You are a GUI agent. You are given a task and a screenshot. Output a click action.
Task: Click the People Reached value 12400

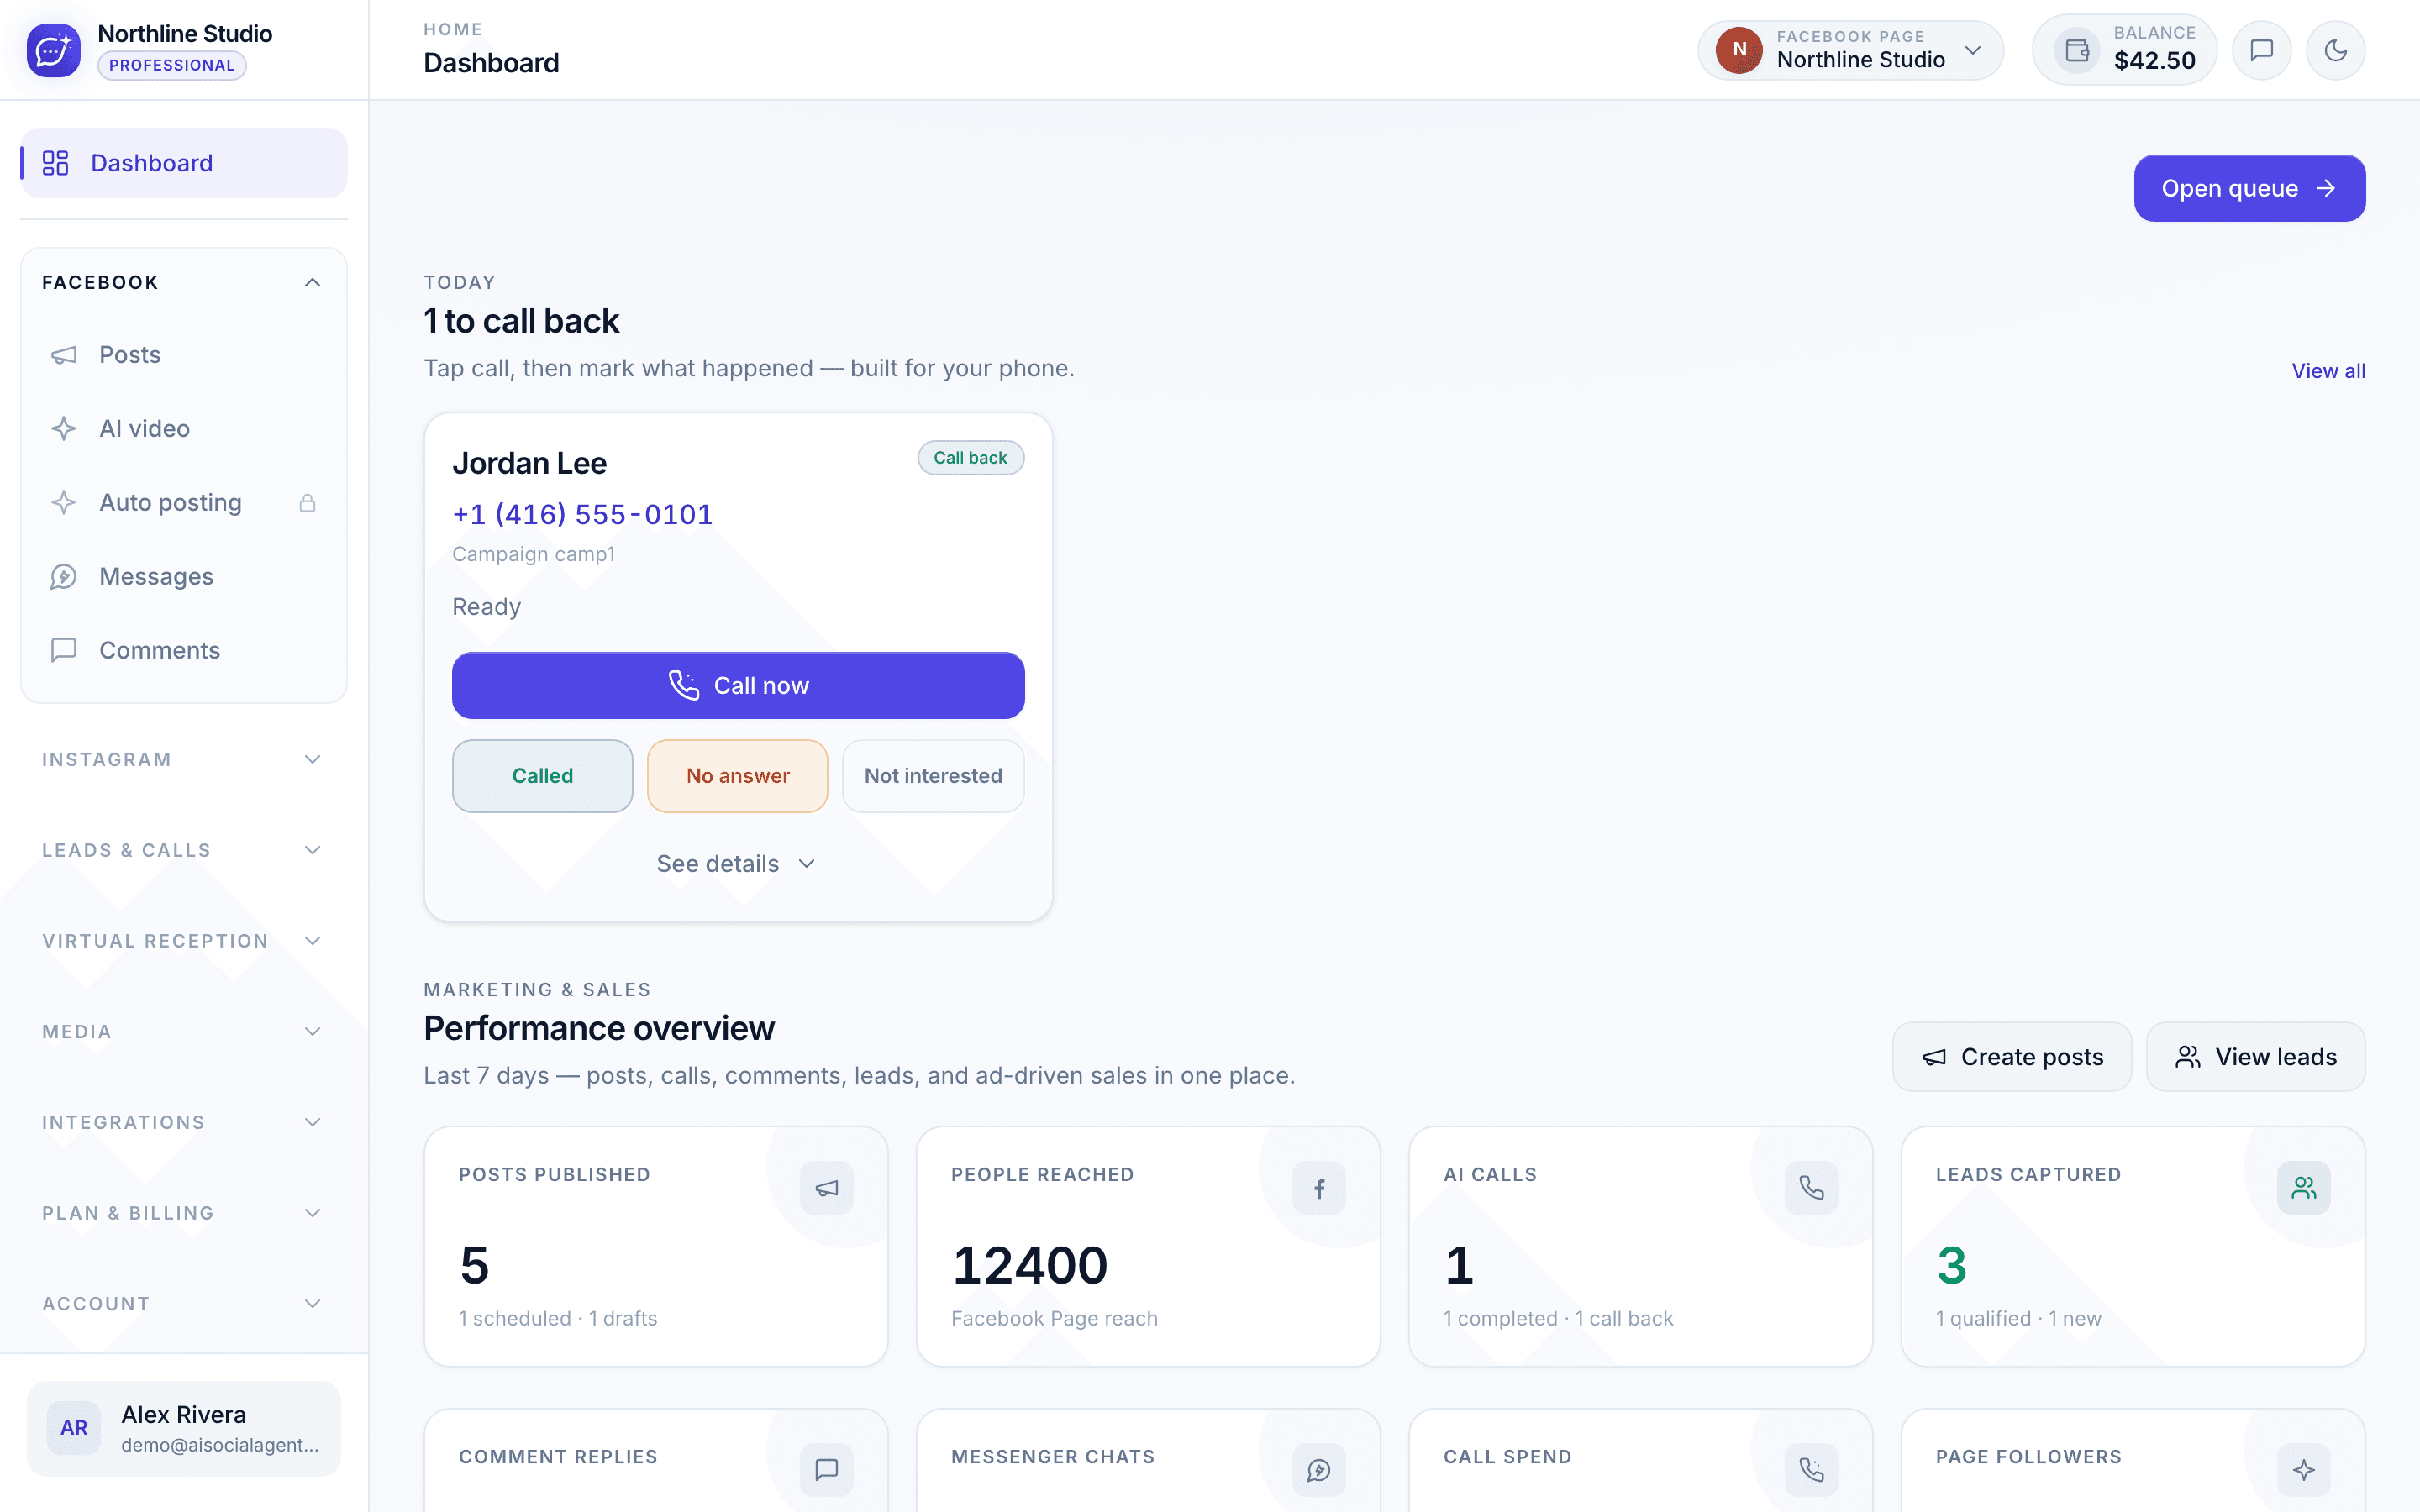(x=1029, y=1265)
